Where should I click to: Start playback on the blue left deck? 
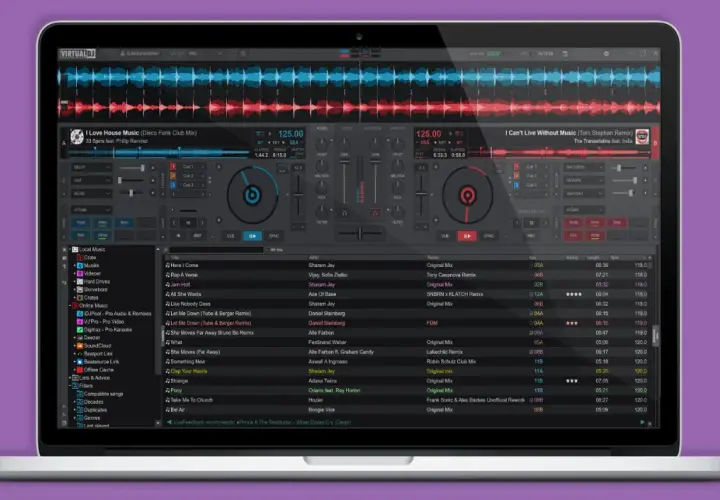(252, 236)
